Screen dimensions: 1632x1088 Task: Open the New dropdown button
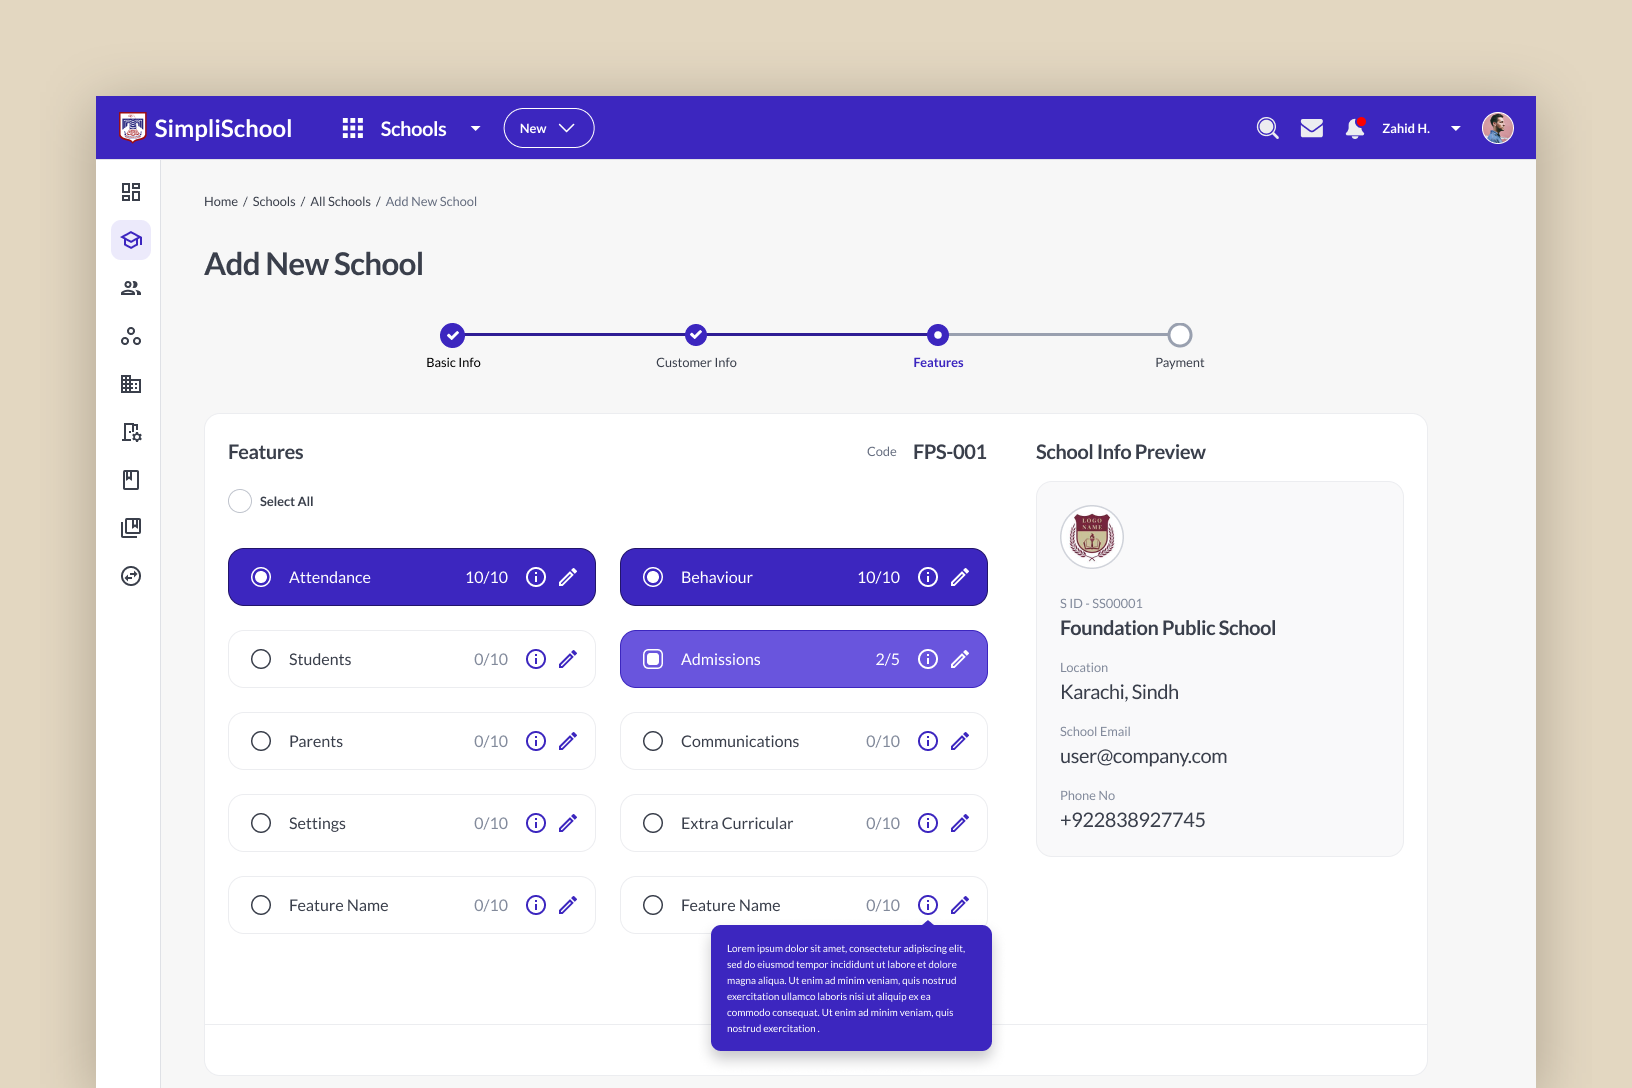(549, 128)
